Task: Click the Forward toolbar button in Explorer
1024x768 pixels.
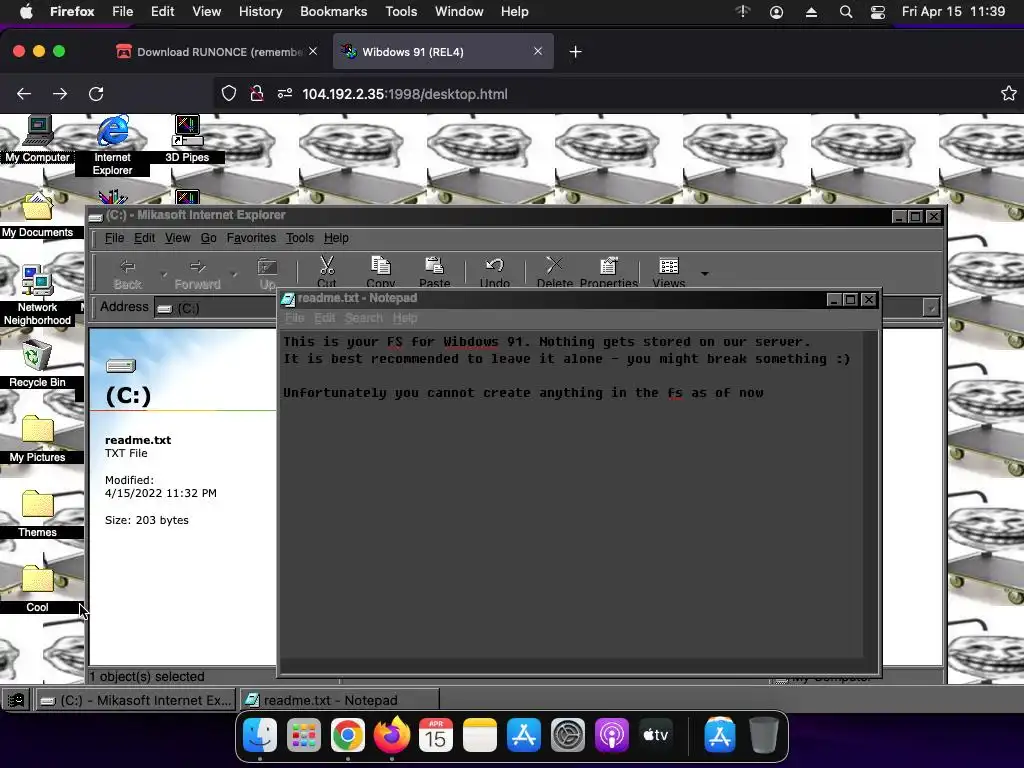Action: (x=197, y=274)
